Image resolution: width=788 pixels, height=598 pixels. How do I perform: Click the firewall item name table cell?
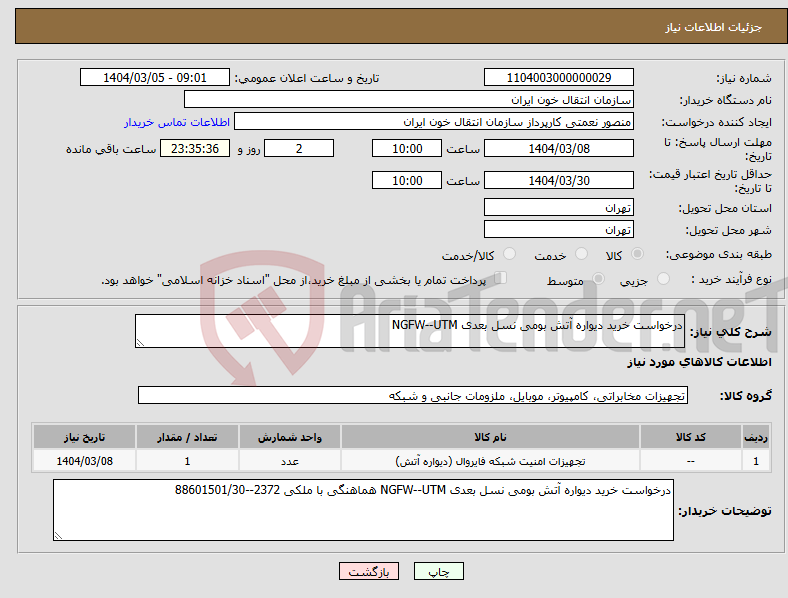pos(490,461)
